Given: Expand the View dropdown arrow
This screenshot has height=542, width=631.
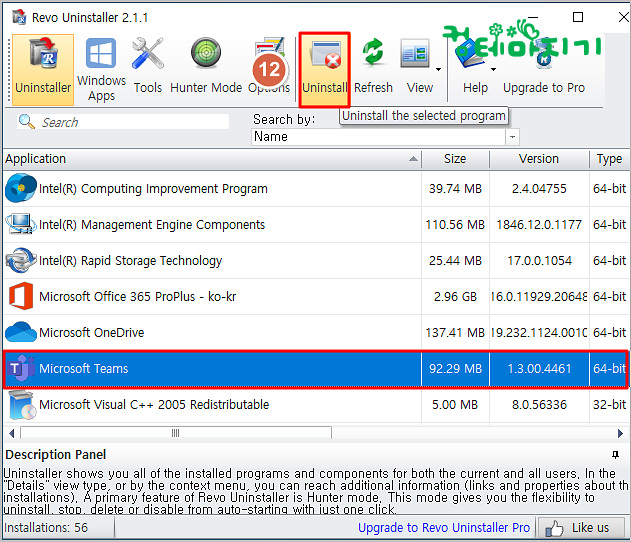Looking at the screenshot, I should tap(438, 70).
